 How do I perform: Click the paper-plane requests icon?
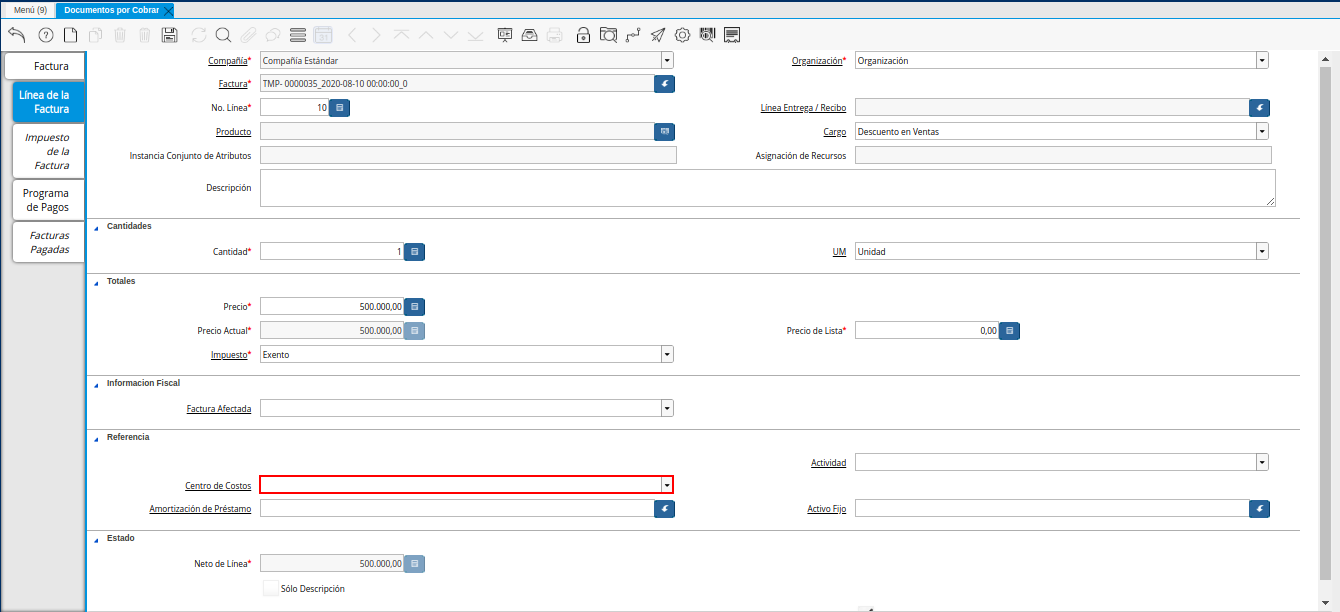[658, 35]
